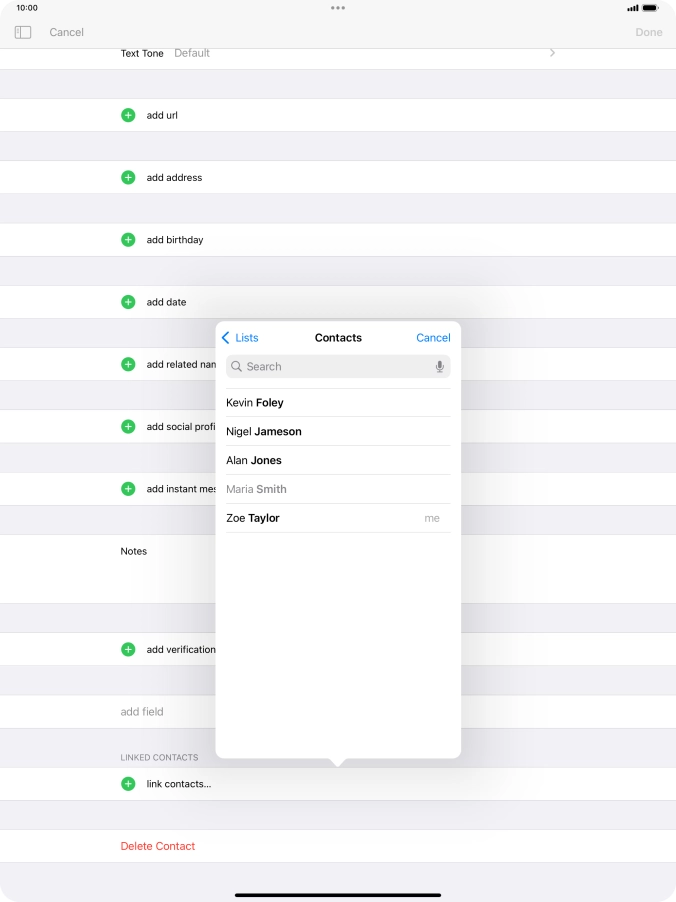Open Text Tone chevron
Screen dimensions: 676x902
click(x=552, y=53)
